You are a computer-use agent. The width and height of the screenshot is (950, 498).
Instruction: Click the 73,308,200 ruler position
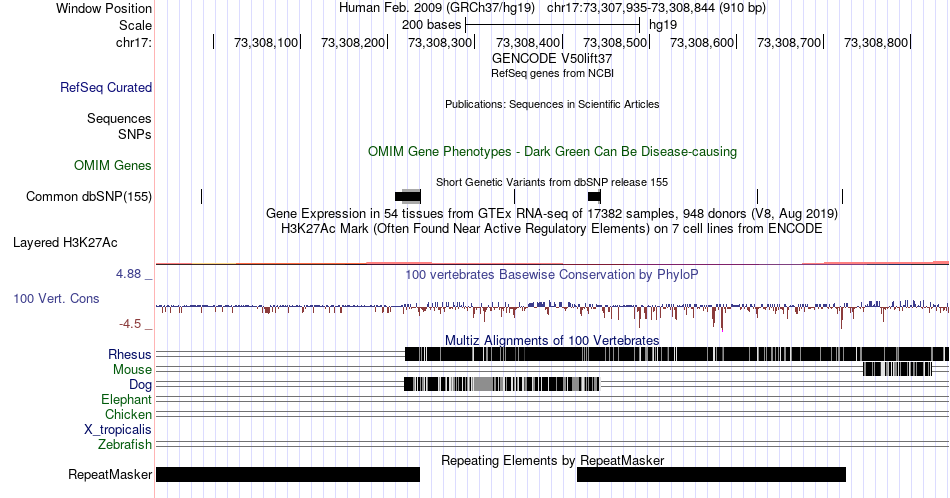click(x=353, y=42)
